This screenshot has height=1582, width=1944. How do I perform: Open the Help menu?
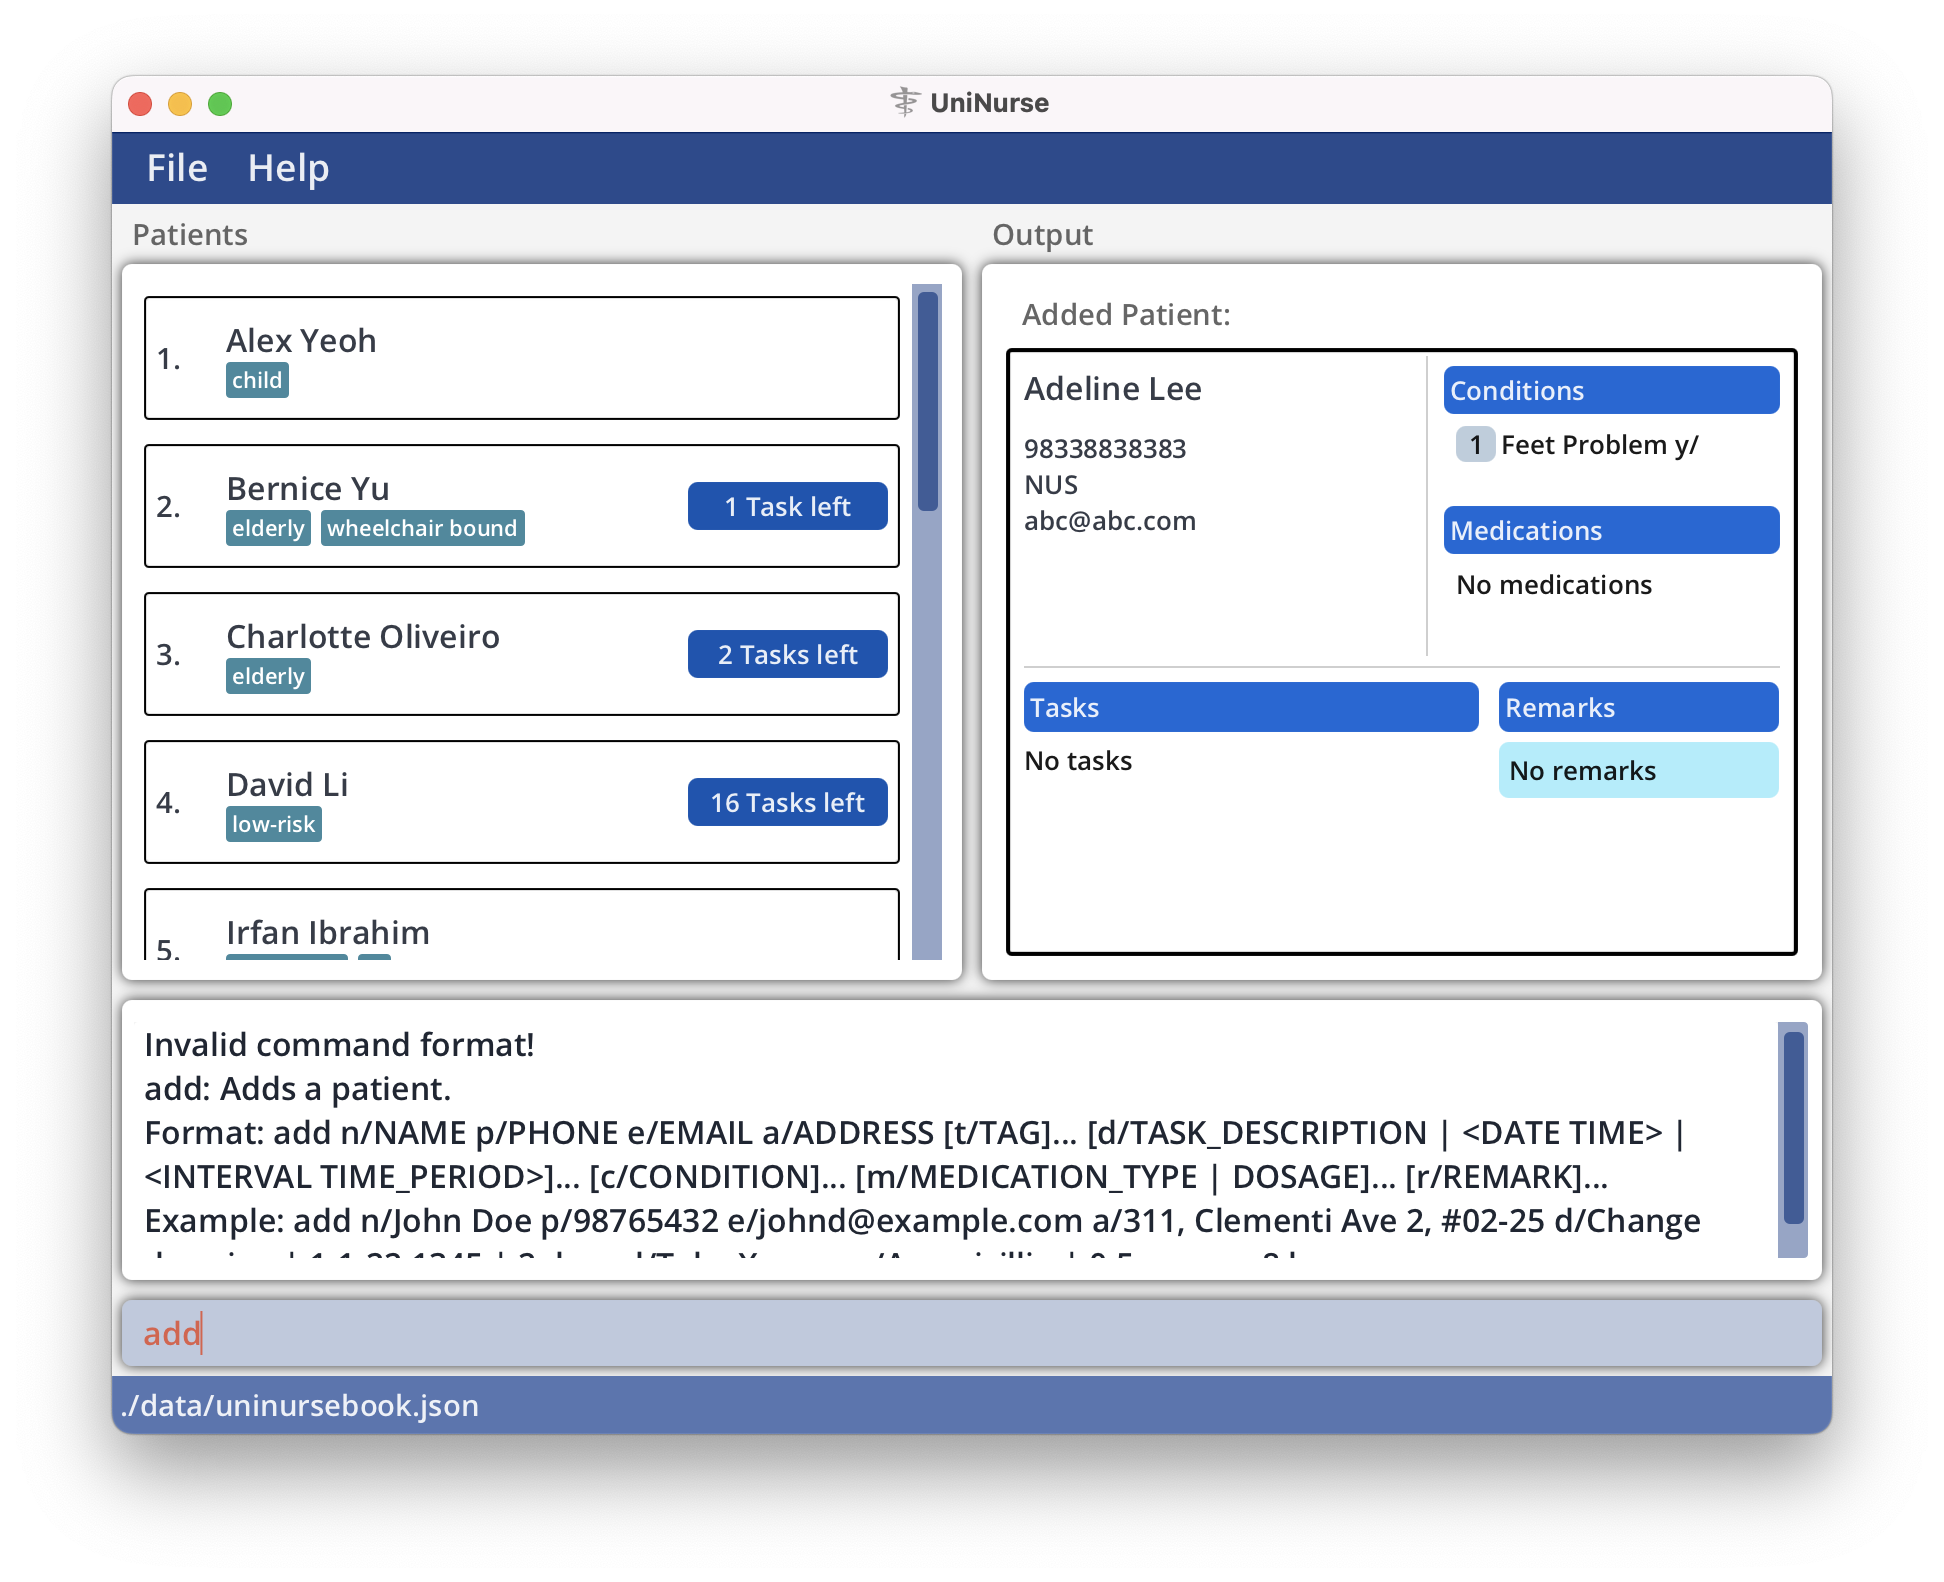pyautogui.click(x=288, y=168)
